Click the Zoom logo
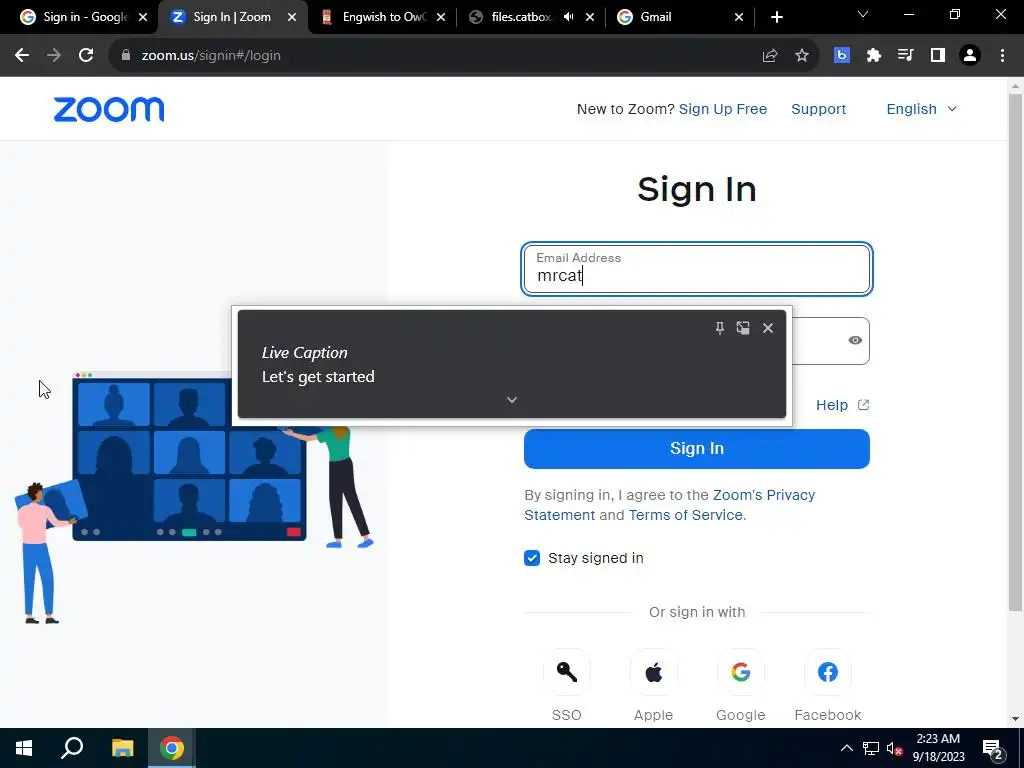Screen dimensions: 1024x768 [x=108, y=109]
